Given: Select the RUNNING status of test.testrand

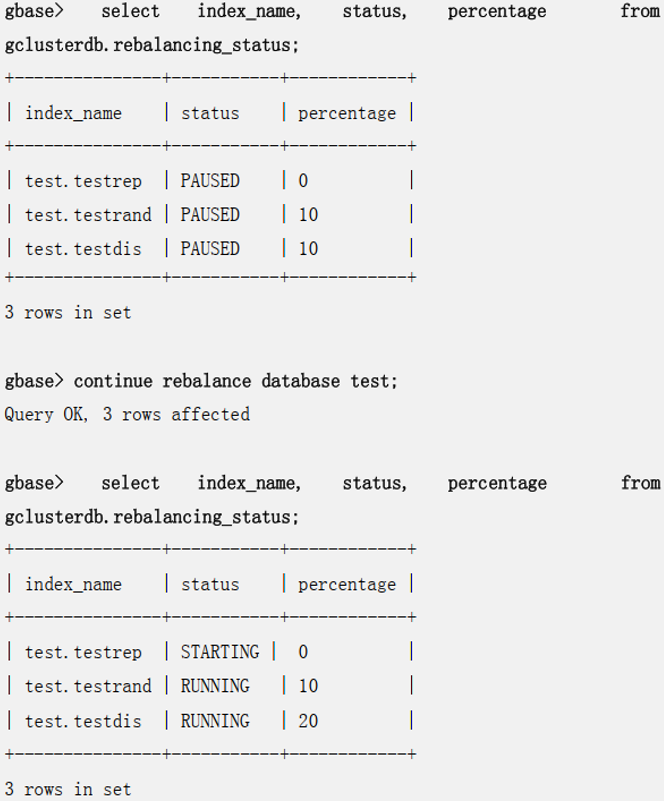Looking at the screenshot, I should point(215,686).
